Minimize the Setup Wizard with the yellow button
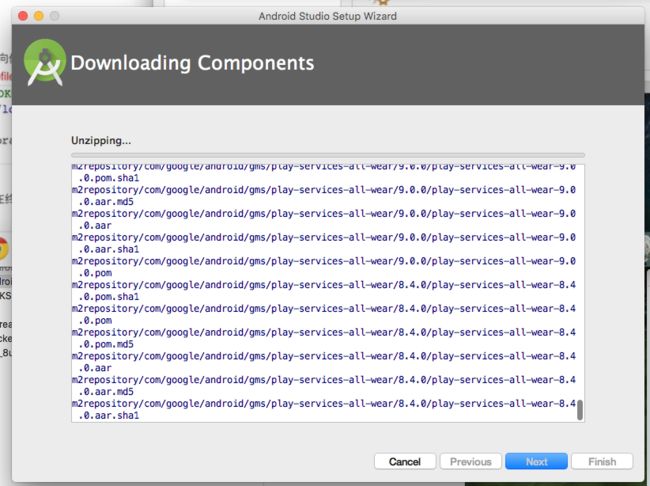This screenshot has height=486, width=650. [39, 16]
